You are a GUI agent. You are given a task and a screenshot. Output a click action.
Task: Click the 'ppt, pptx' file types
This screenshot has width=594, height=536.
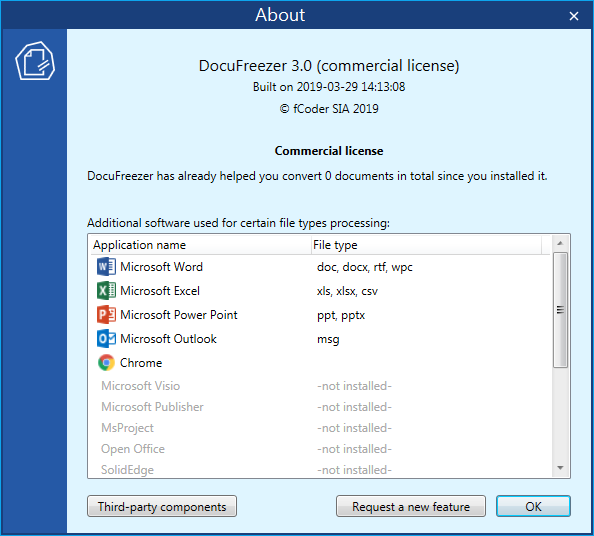[341, 315]
